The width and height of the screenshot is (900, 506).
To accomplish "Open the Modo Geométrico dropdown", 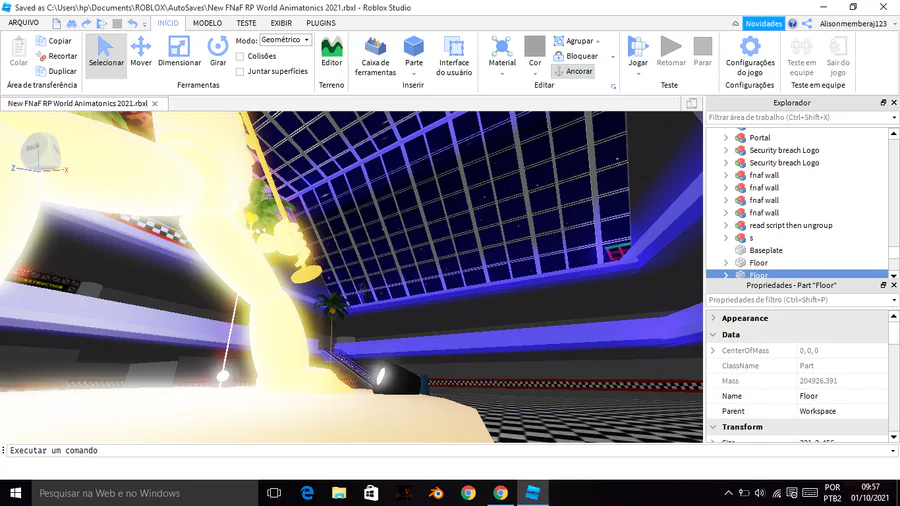I will point(285,40).
